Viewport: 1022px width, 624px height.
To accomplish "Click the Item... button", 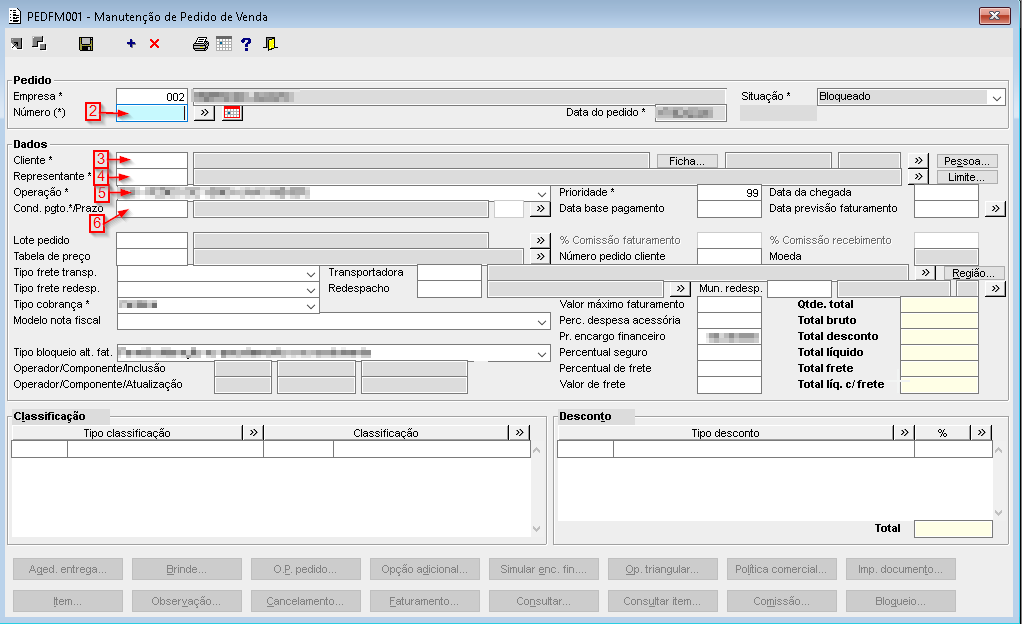I will [x=68, y=601].
